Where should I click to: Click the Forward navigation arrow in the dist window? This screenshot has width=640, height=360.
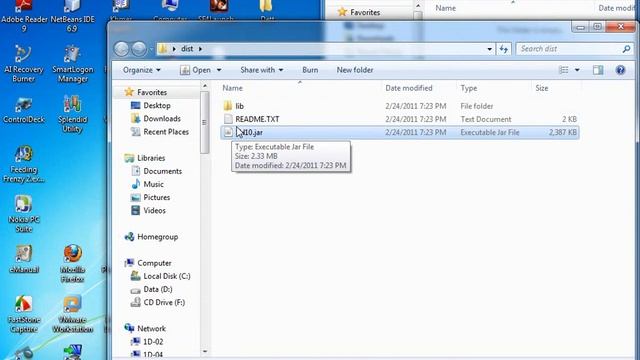pyautogui.click(x=139, y=49)
